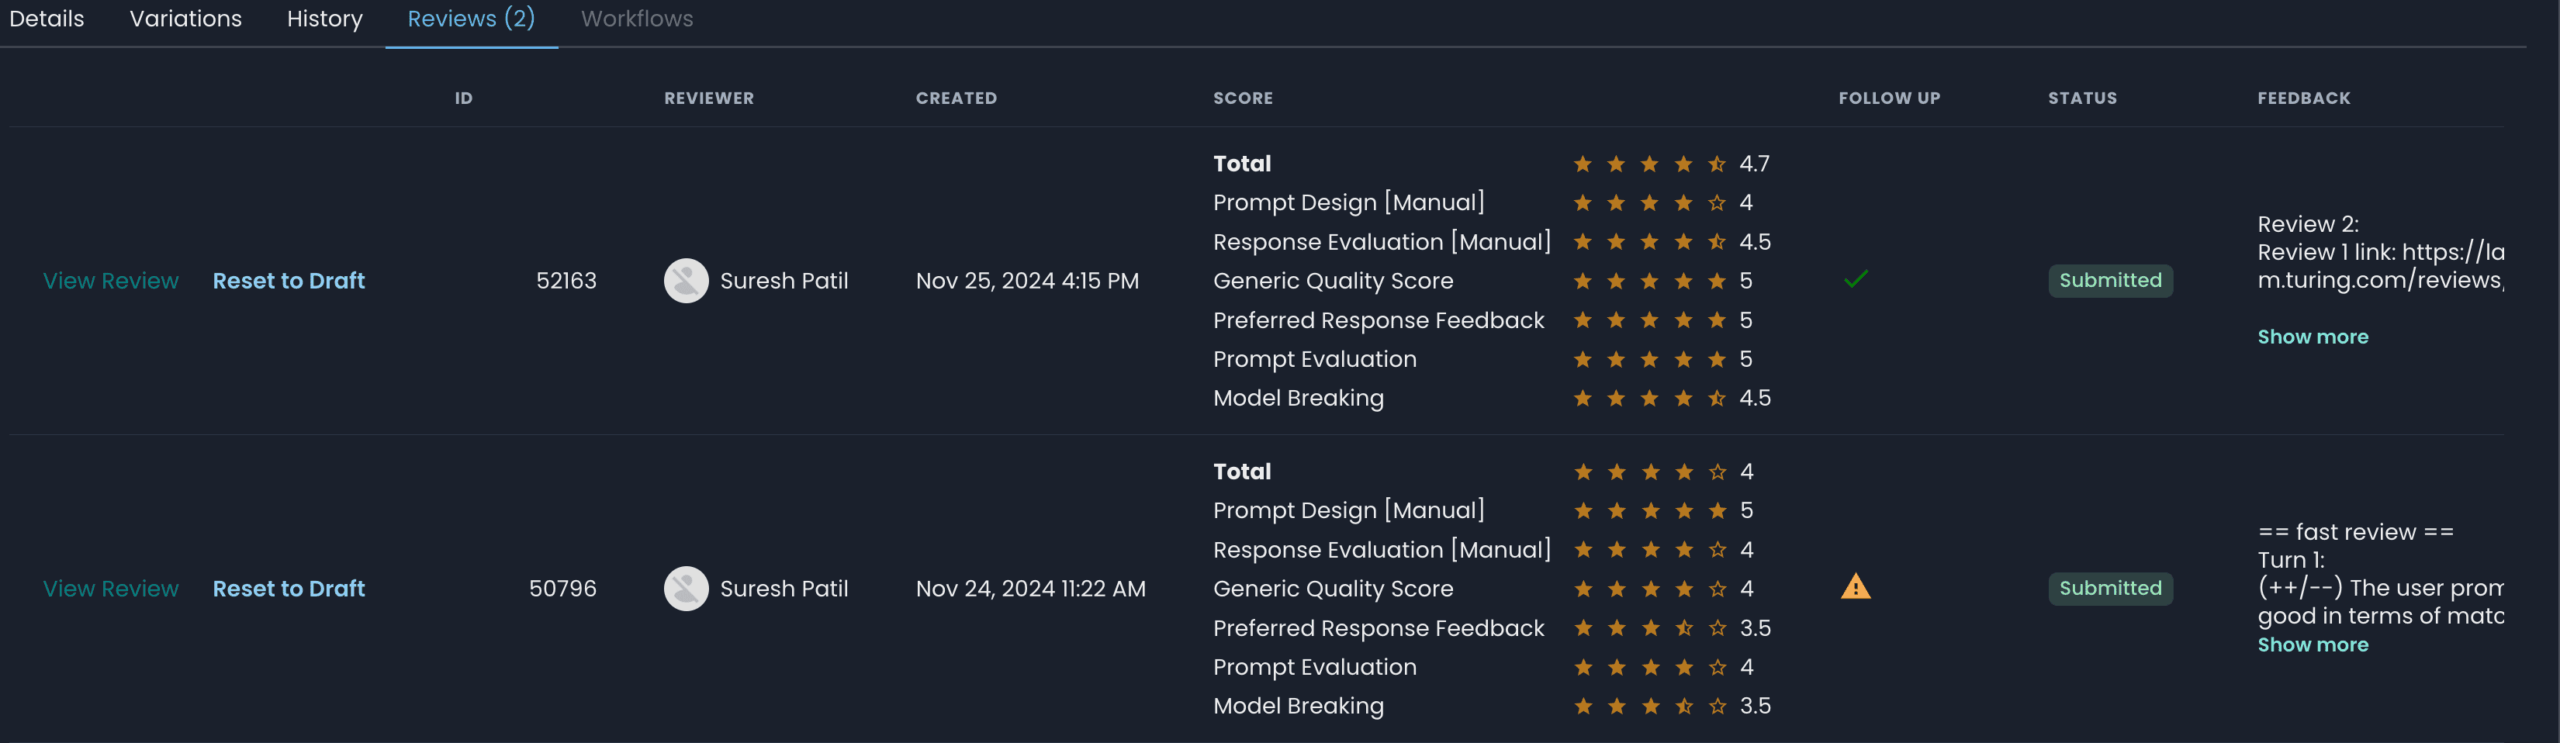The width and height of the screenshot is (2560, 743).
Task: Click Prompt Design stars in first review
Action: [1649, 203]
